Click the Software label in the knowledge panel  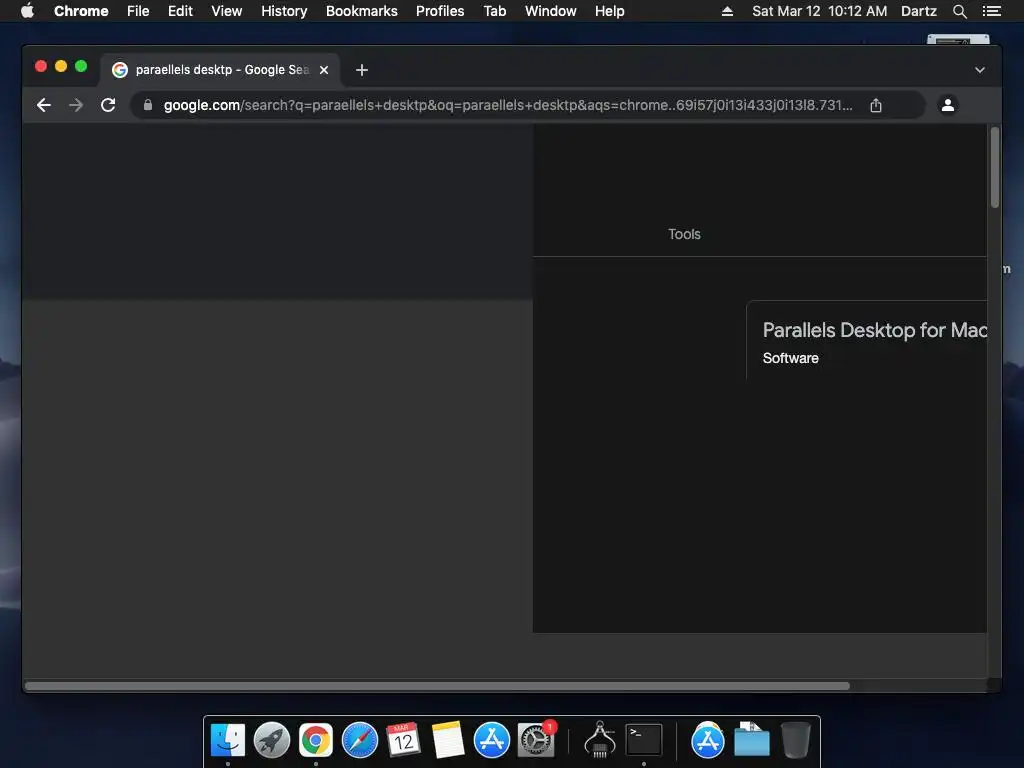[790, 358]
